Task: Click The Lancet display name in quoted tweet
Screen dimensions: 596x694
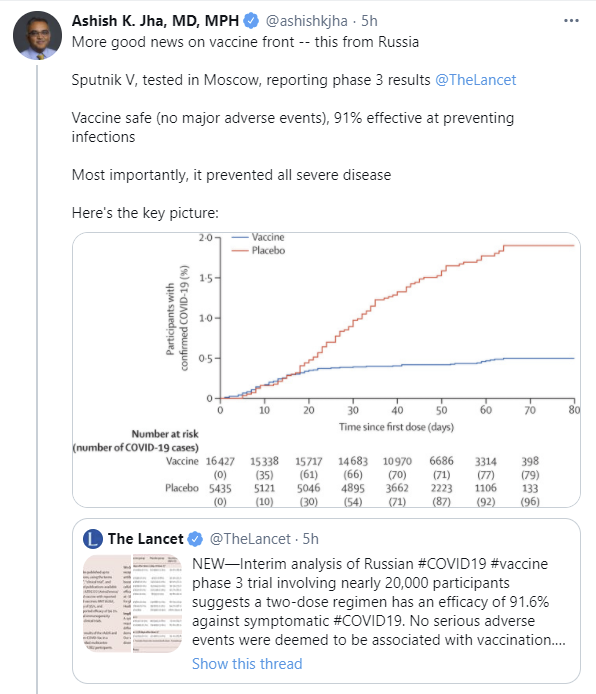Action: coord(146,539)
